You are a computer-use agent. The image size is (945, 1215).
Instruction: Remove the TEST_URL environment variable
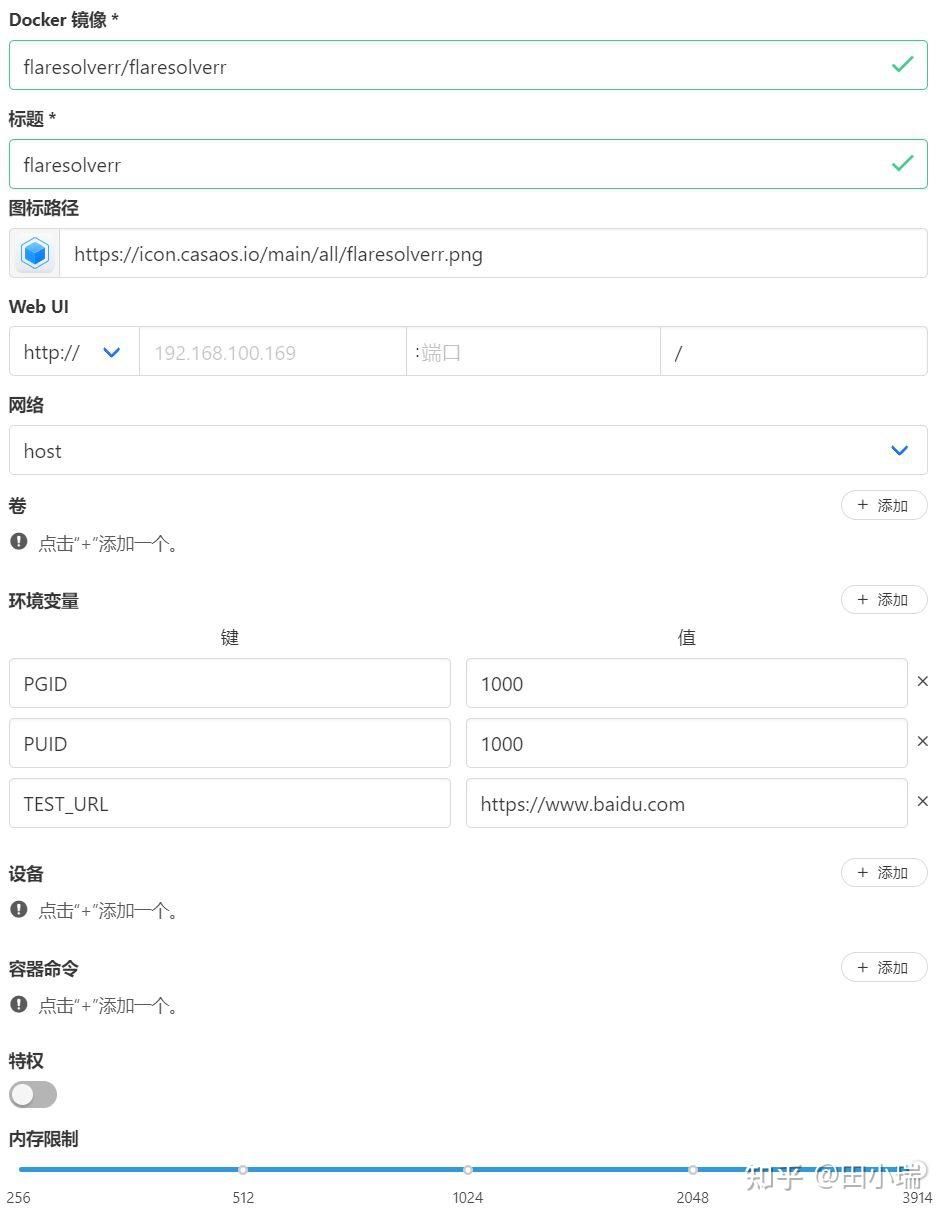(x=921, y=801)
